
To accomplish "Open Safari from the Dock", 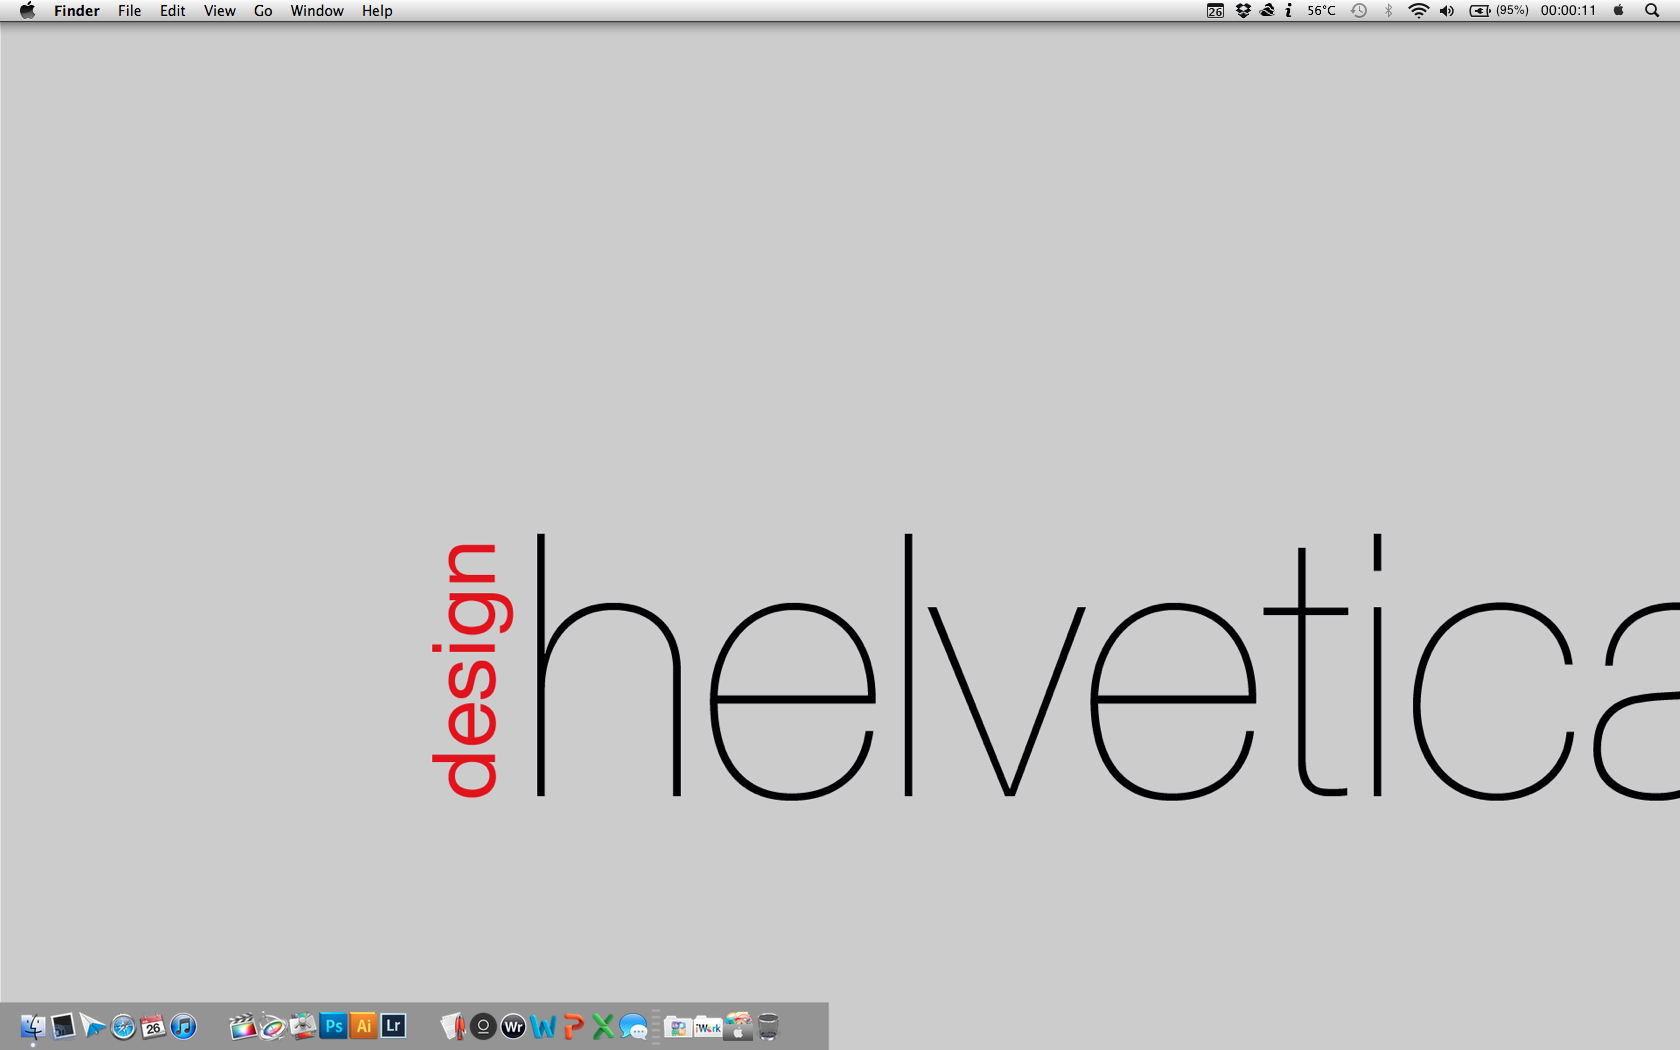I will point(123,1027).
